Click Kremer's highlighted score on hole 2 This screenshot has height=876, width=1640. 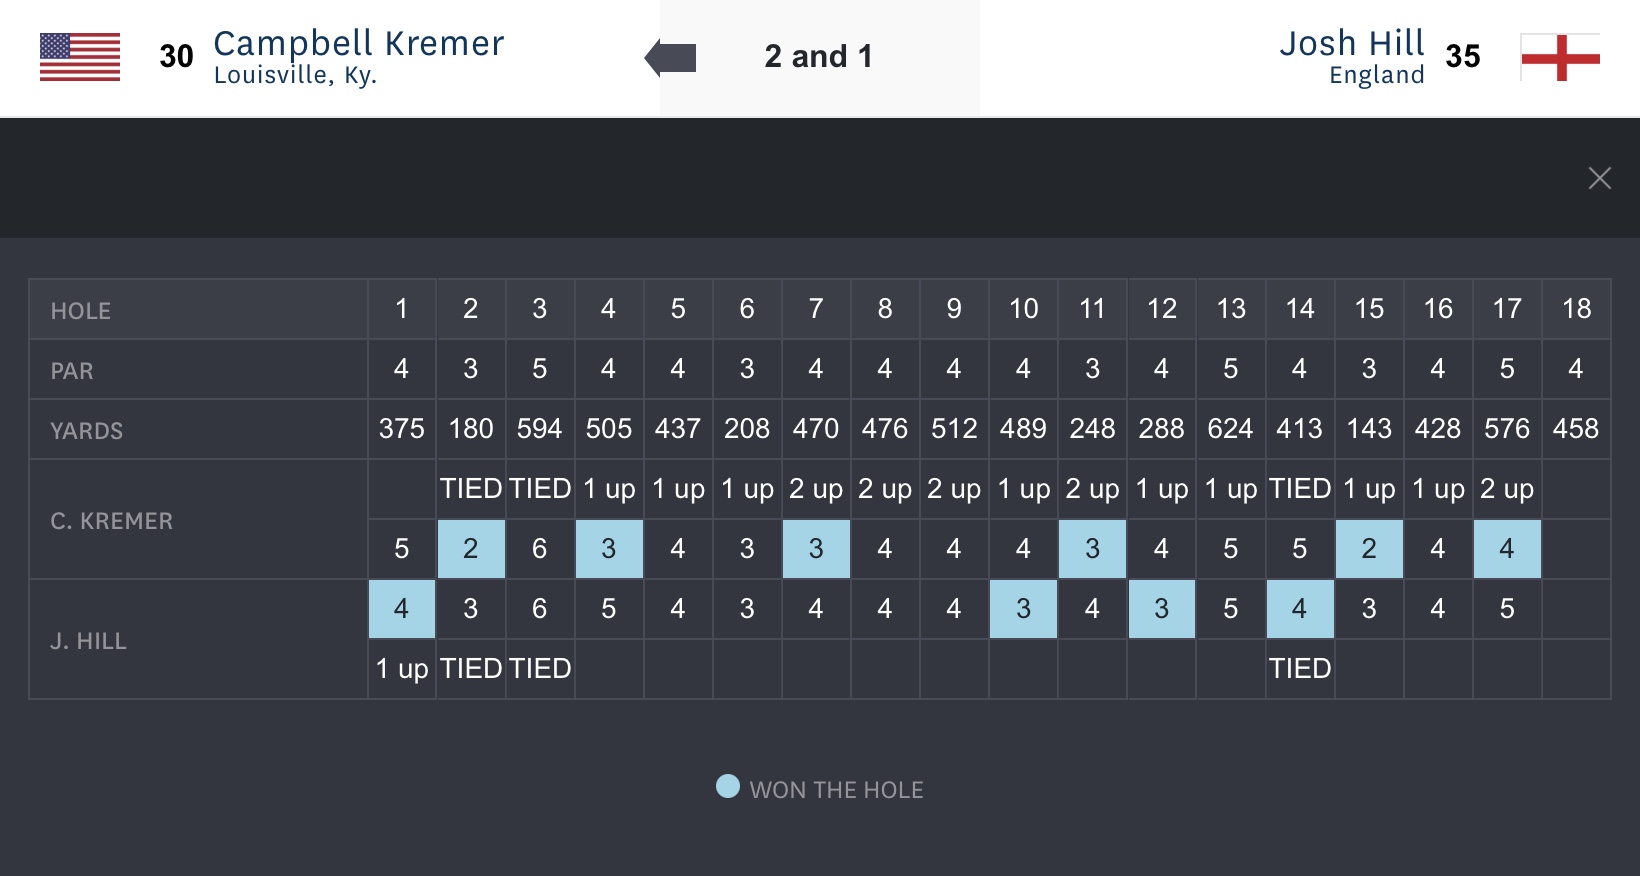click(x=470, y=549)
